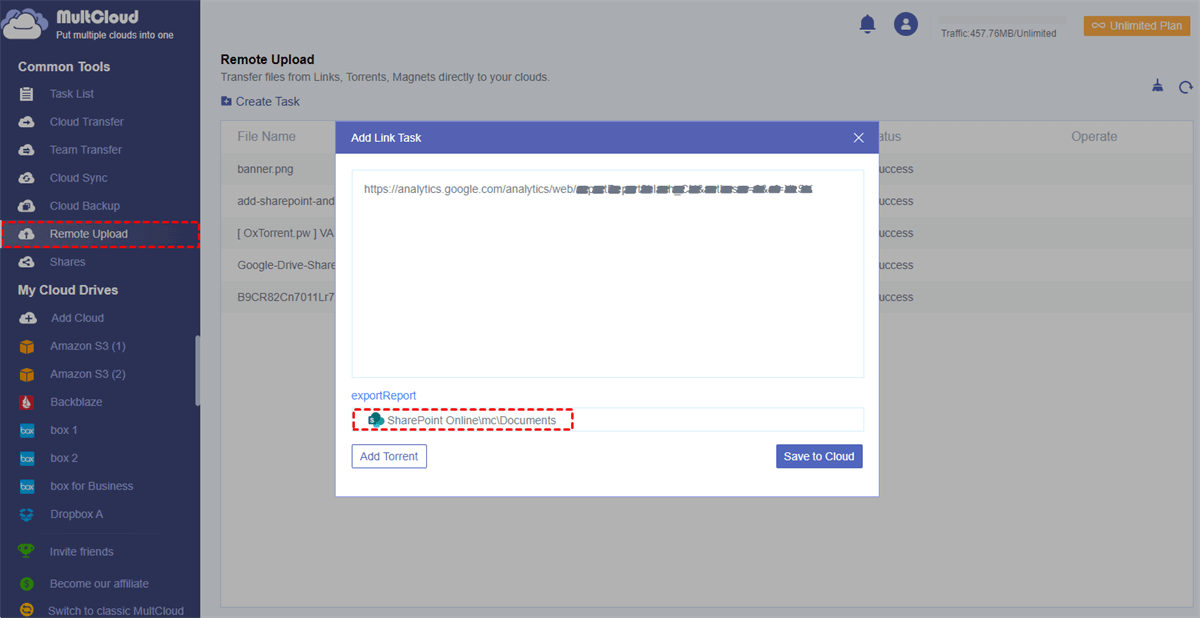
Task: Click Become our affiliate dollar icon
Action: coord(27,583)
